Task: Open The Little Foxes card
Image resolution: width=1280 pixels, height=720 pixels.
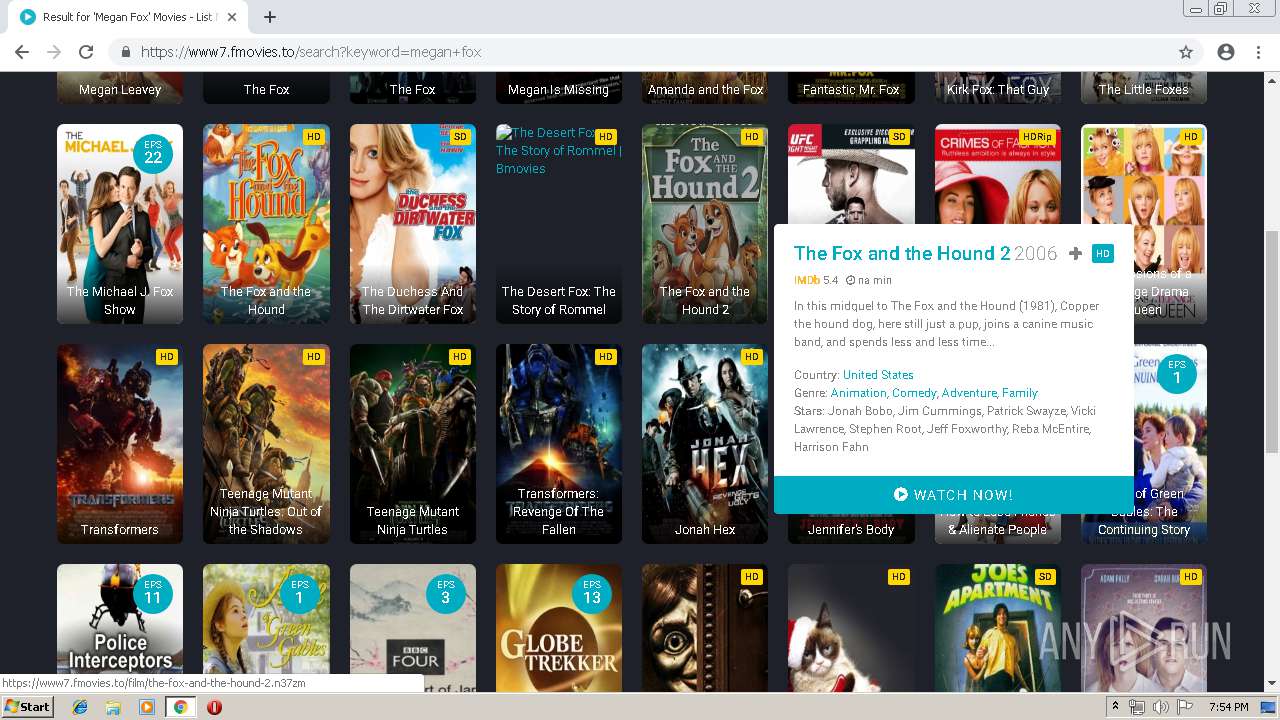Action: [1144, 88]
